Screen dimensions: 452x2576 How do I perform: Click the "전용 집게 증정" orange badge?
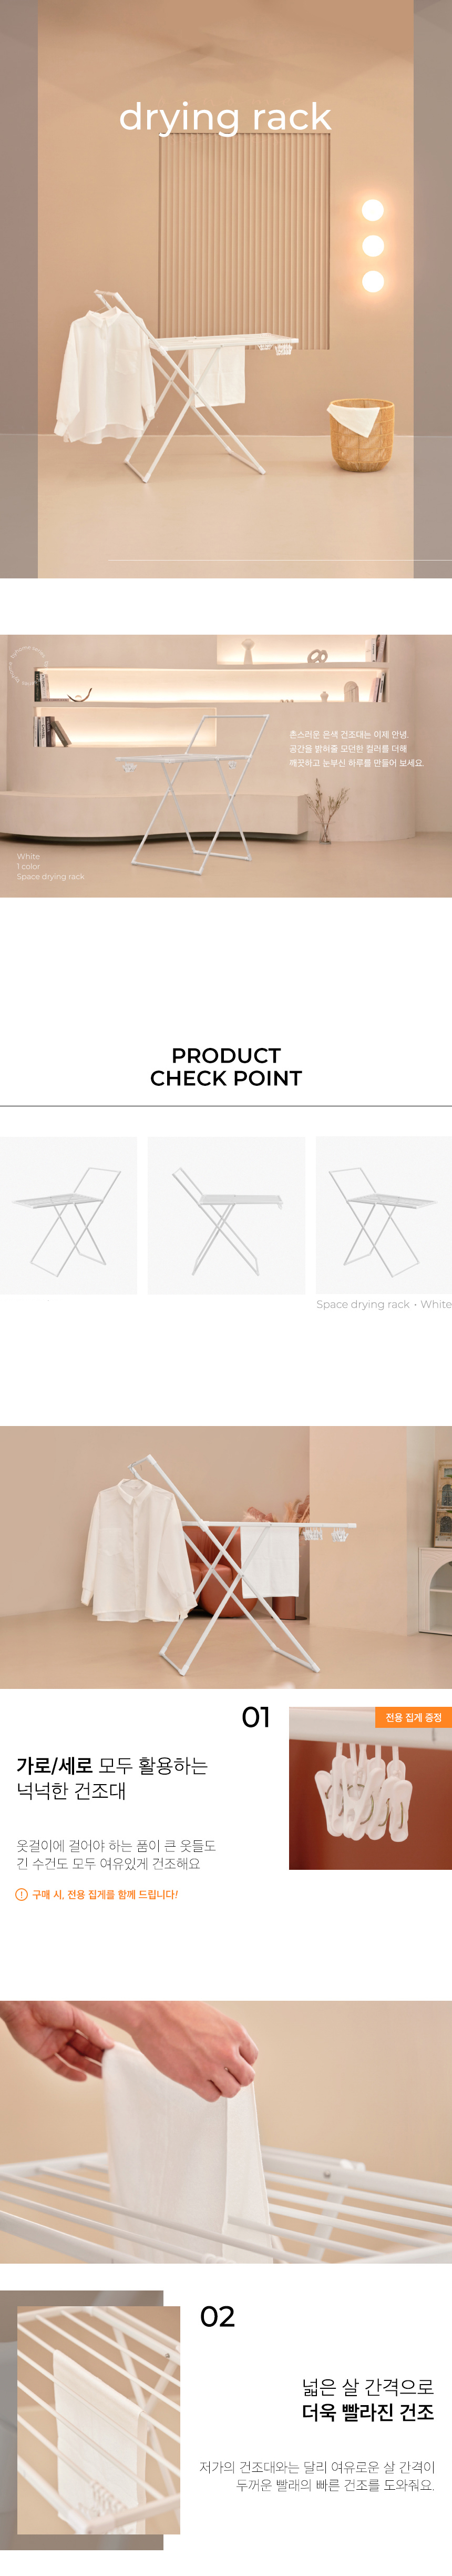(414, 1717)
